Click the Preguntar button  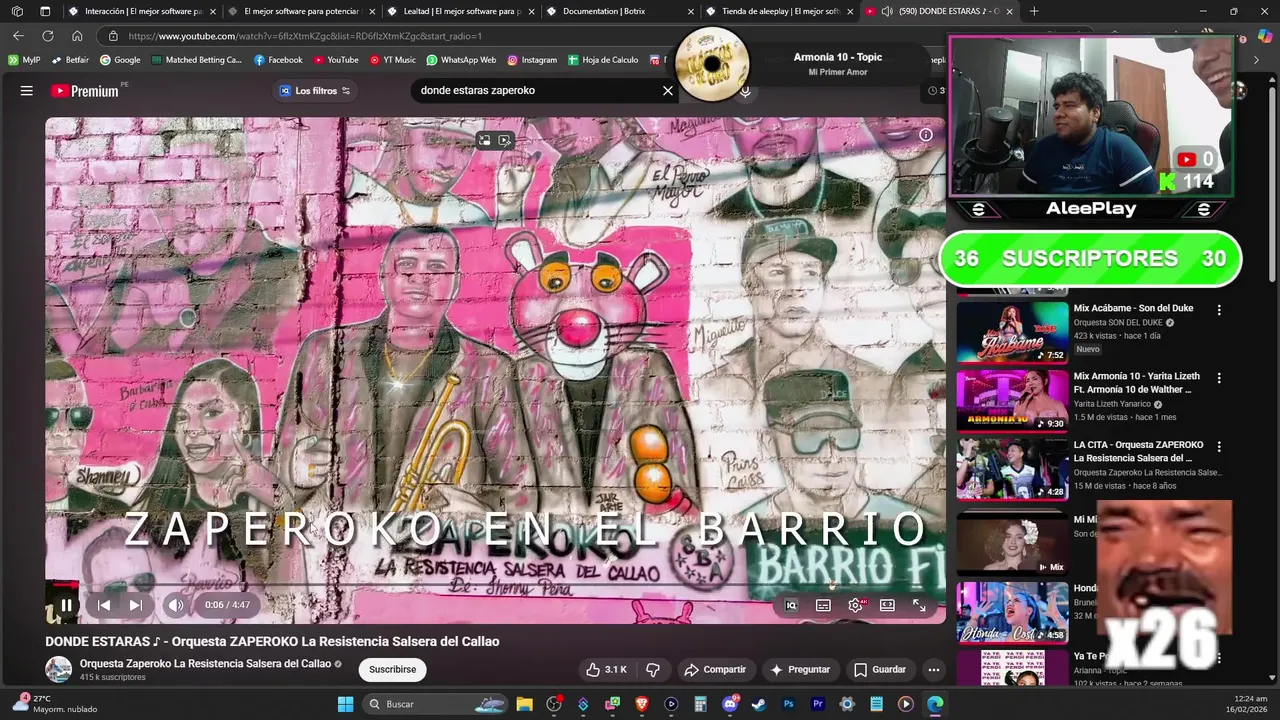(x=800, y=669)
